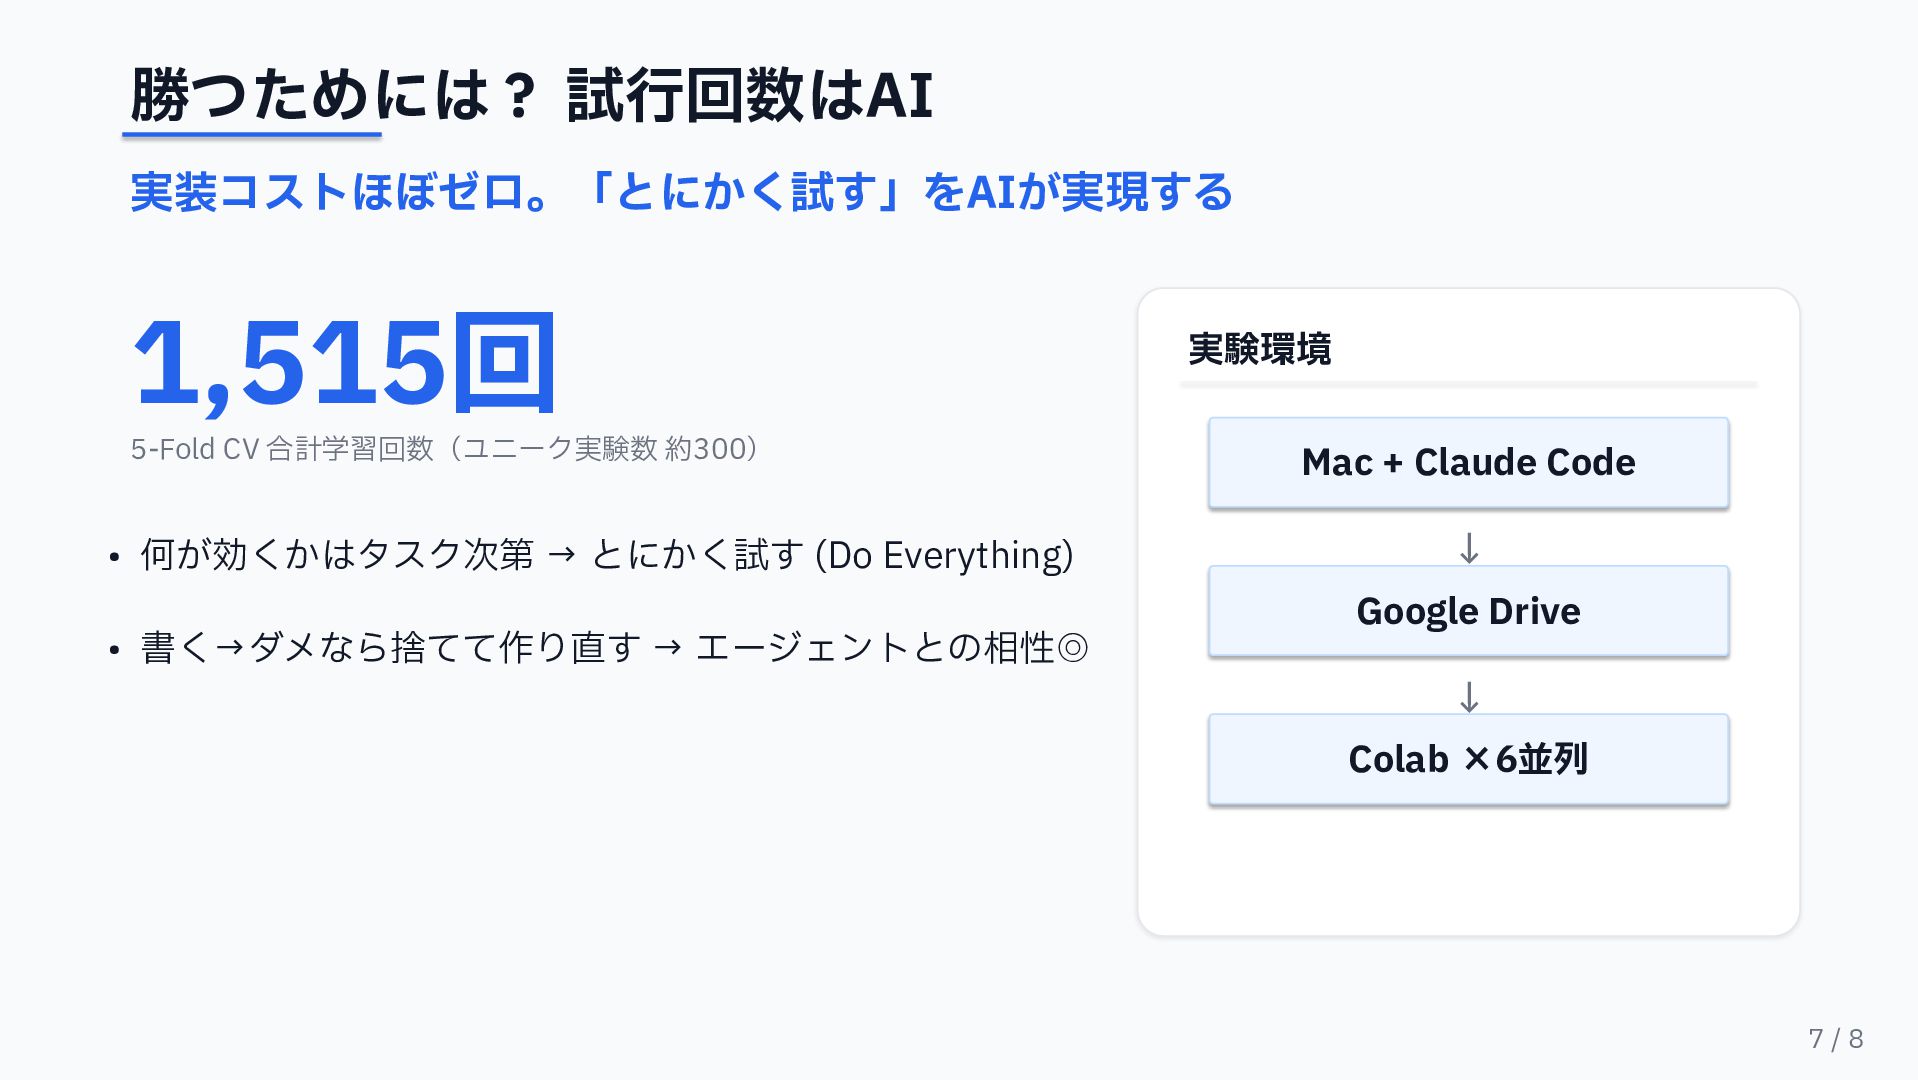
Task: Click the 実験環境 card heading
Action: (1259, 349)
